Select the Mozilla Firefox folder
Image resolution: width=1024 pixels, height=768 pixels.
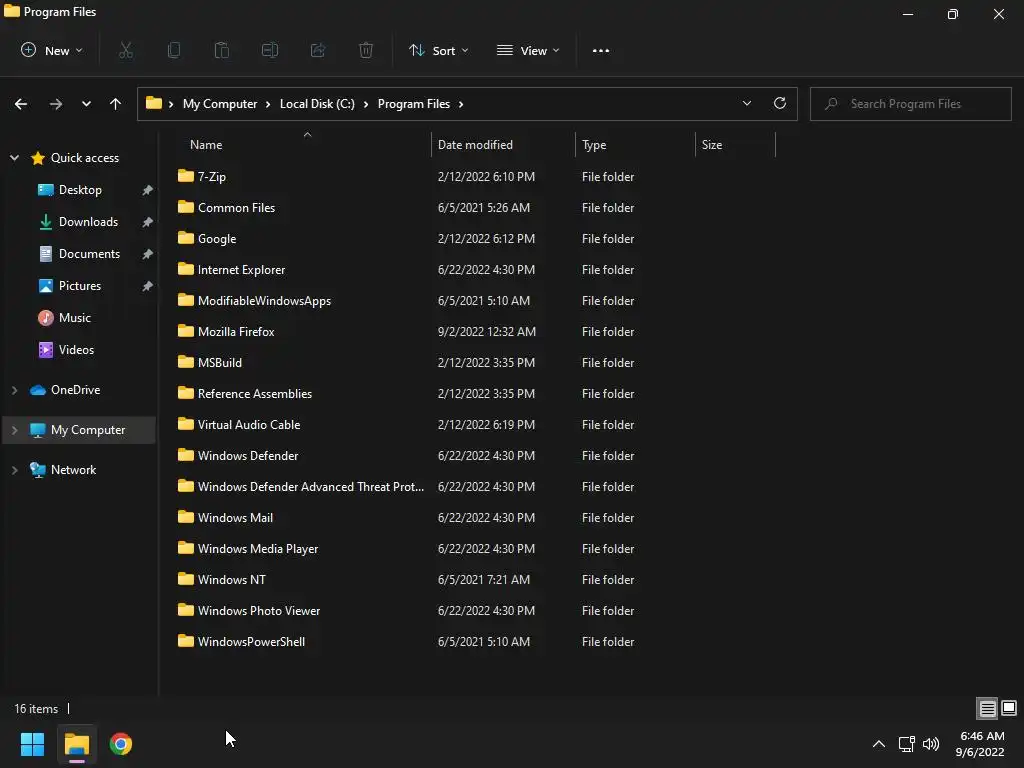[x=236, y=332]
